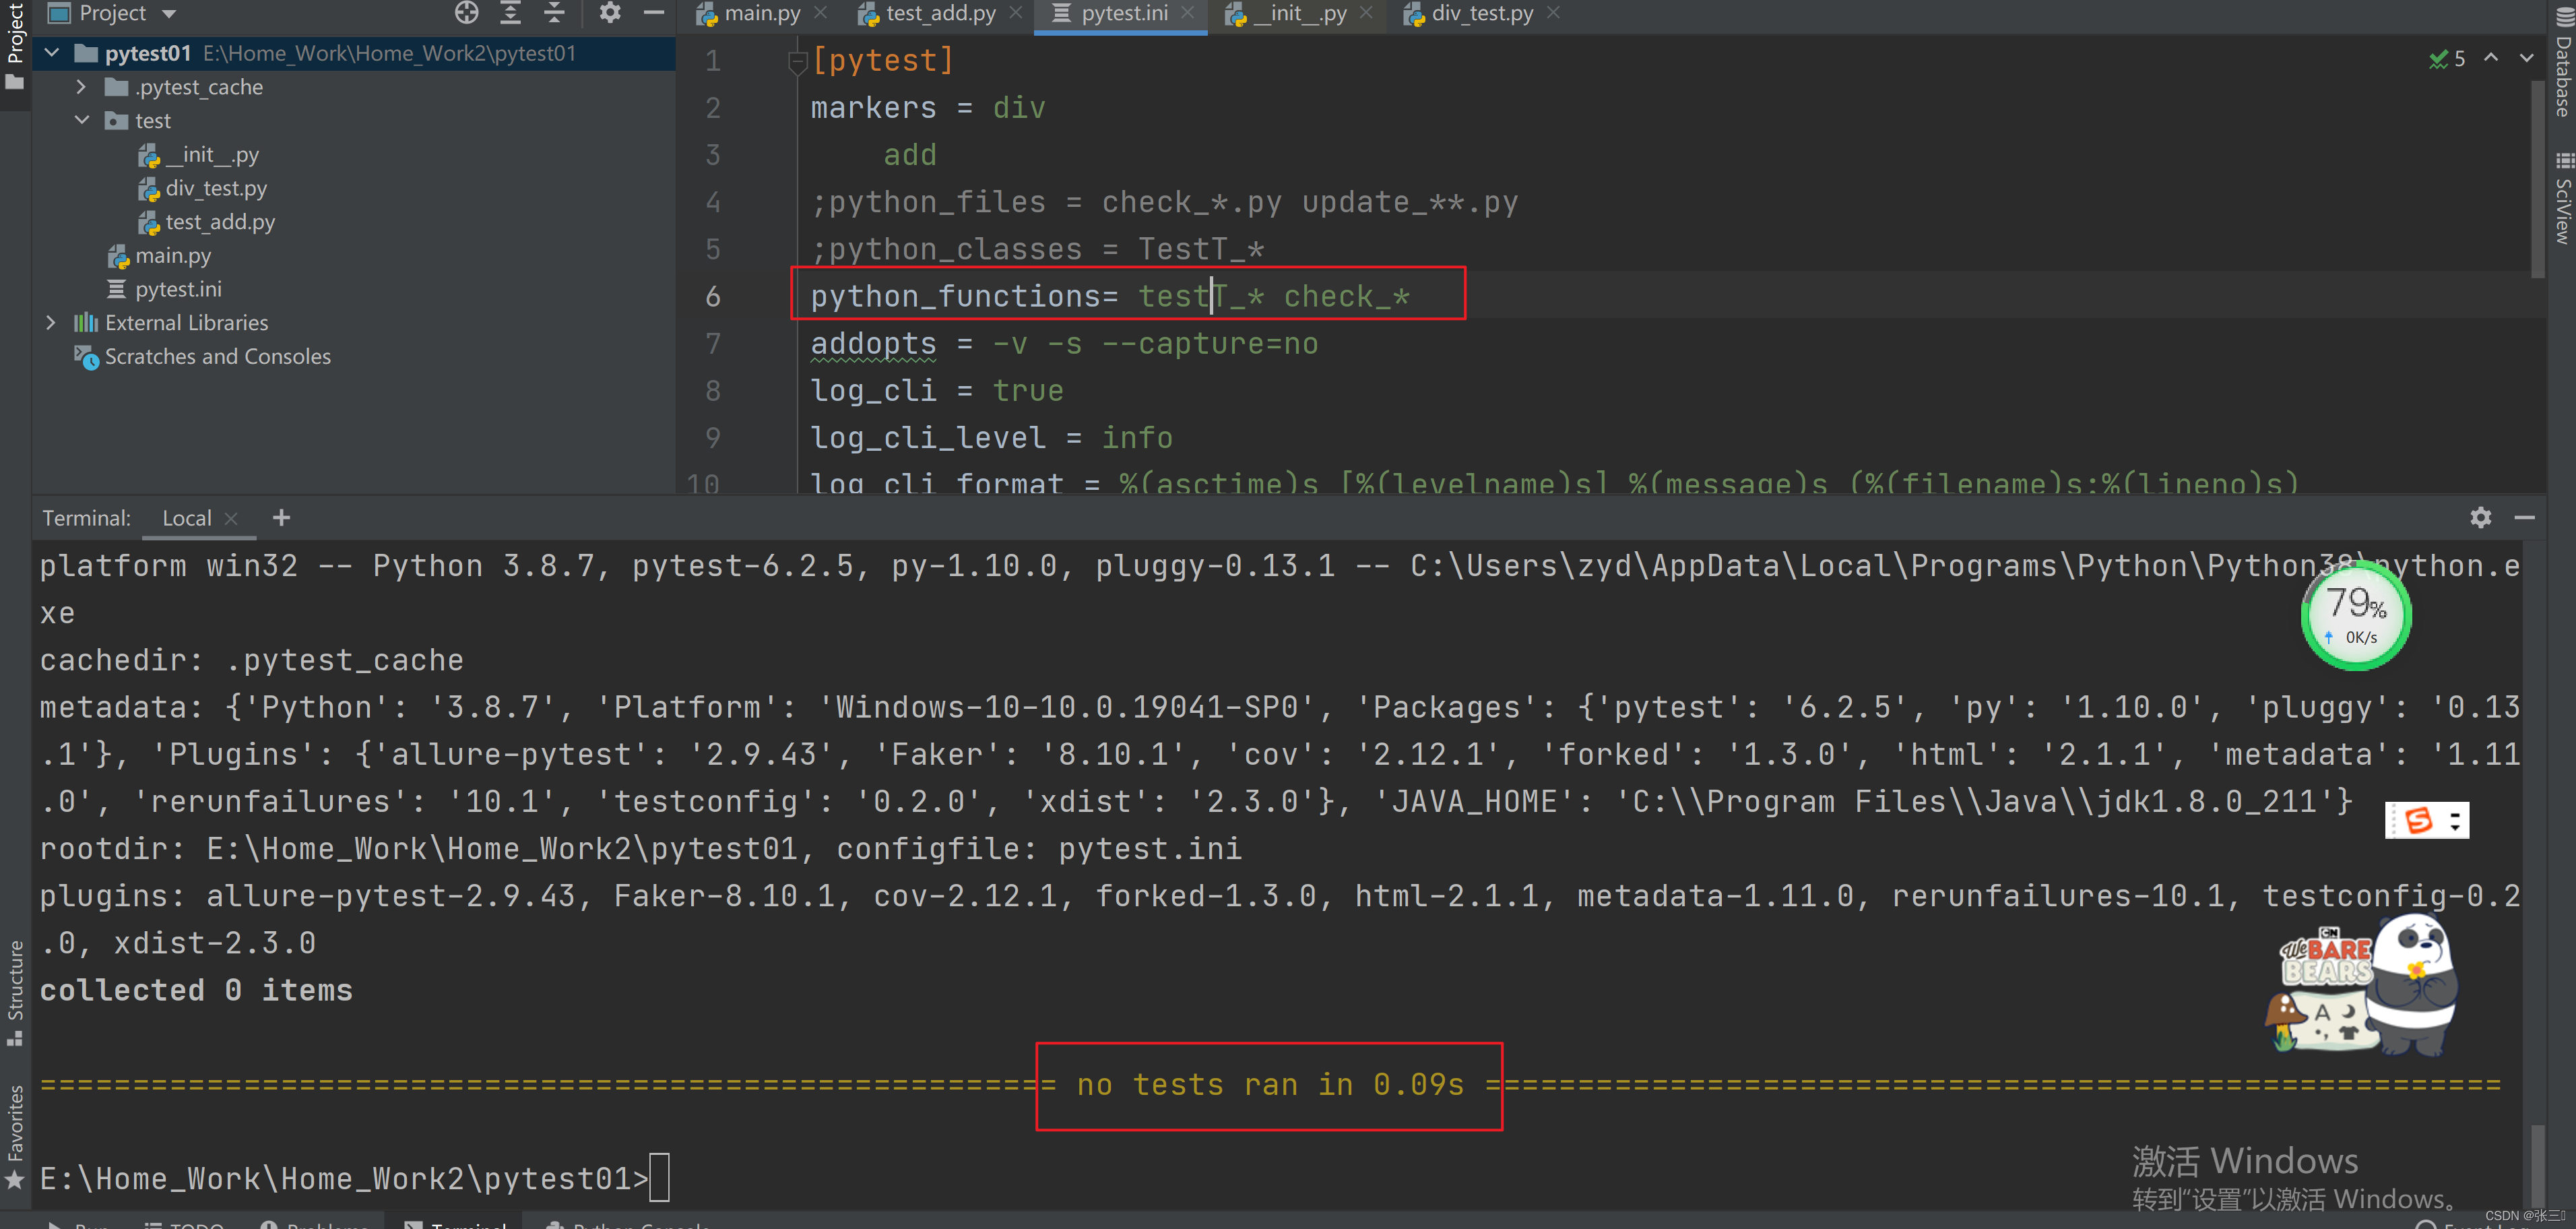Place cursor on 'markers = div' line
Screen dimensions: 2576x1229
(x=928, y=108)
